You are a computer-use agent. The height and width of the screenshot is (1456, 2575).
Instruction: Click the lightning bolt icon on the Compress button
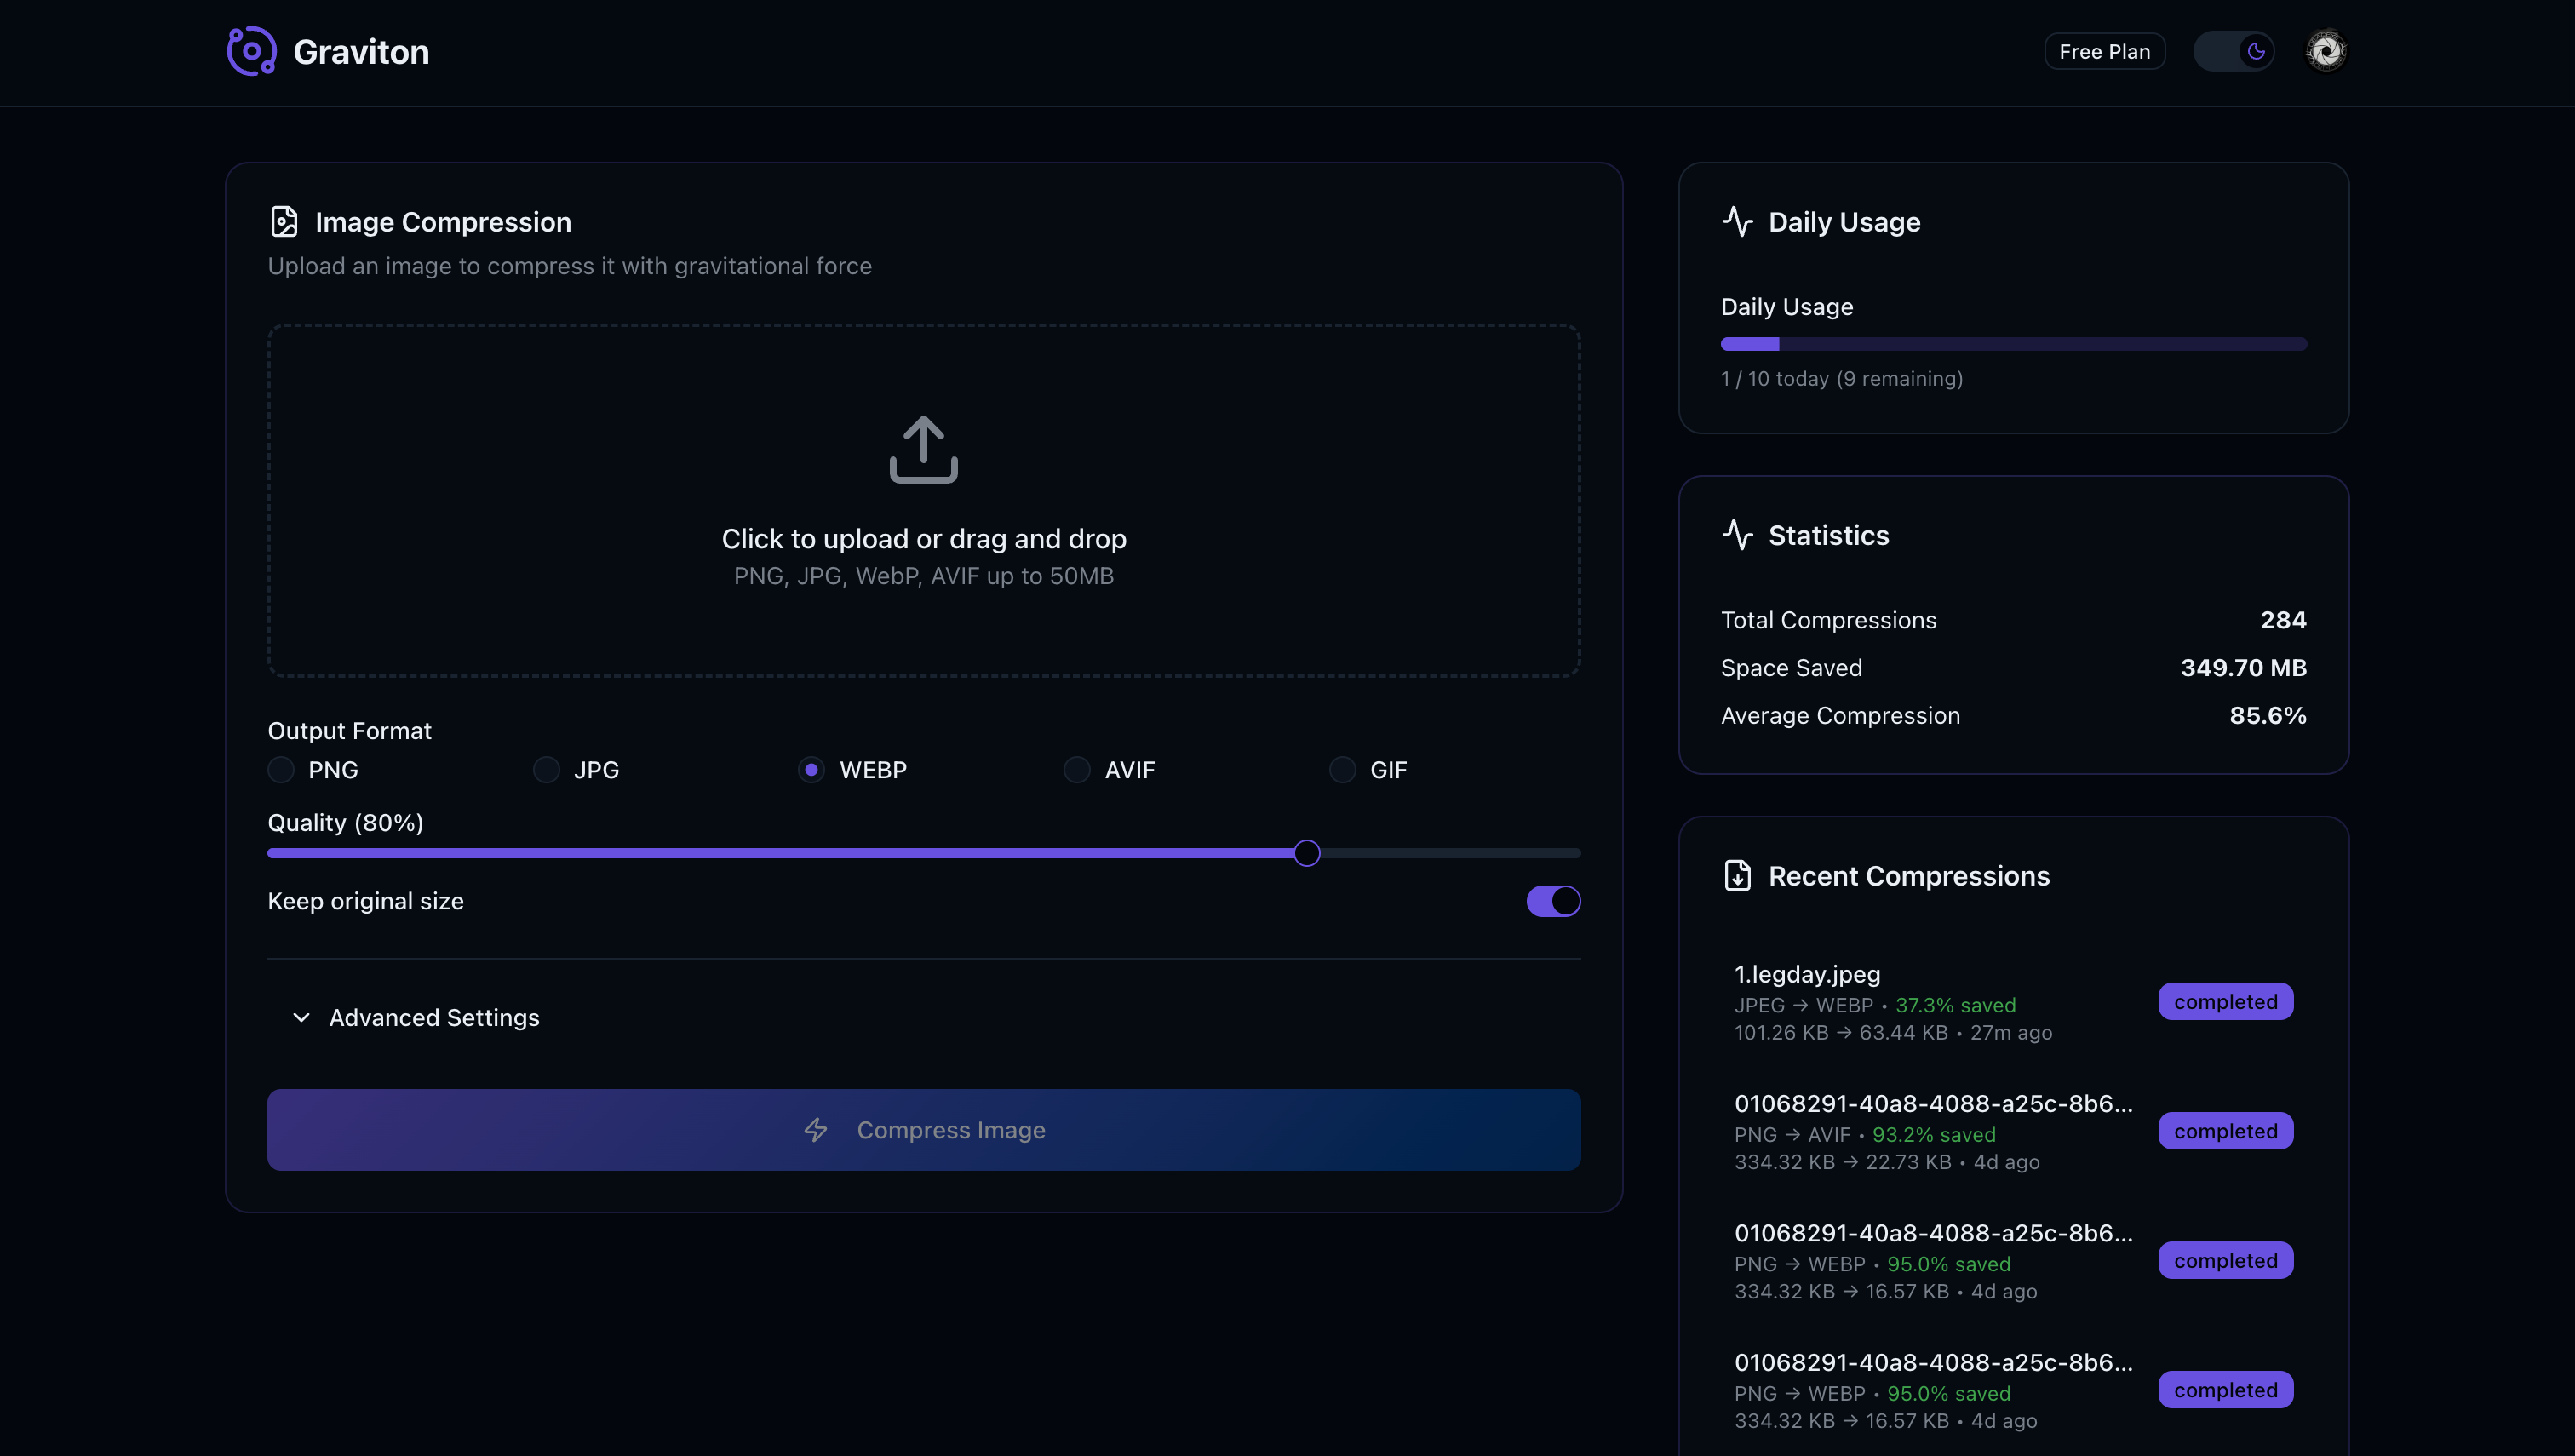pos(816,1130)
